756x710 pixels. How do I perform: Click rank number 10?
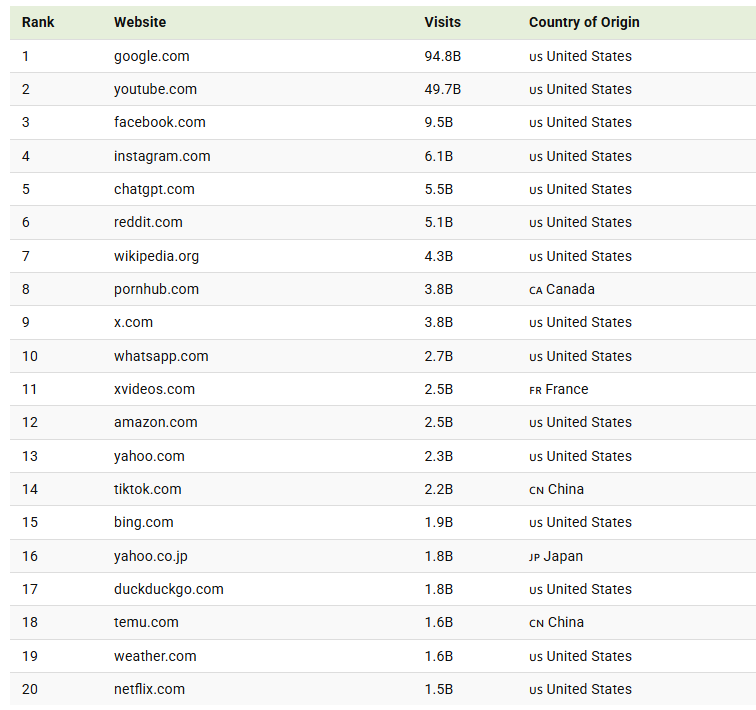[30, 356]
